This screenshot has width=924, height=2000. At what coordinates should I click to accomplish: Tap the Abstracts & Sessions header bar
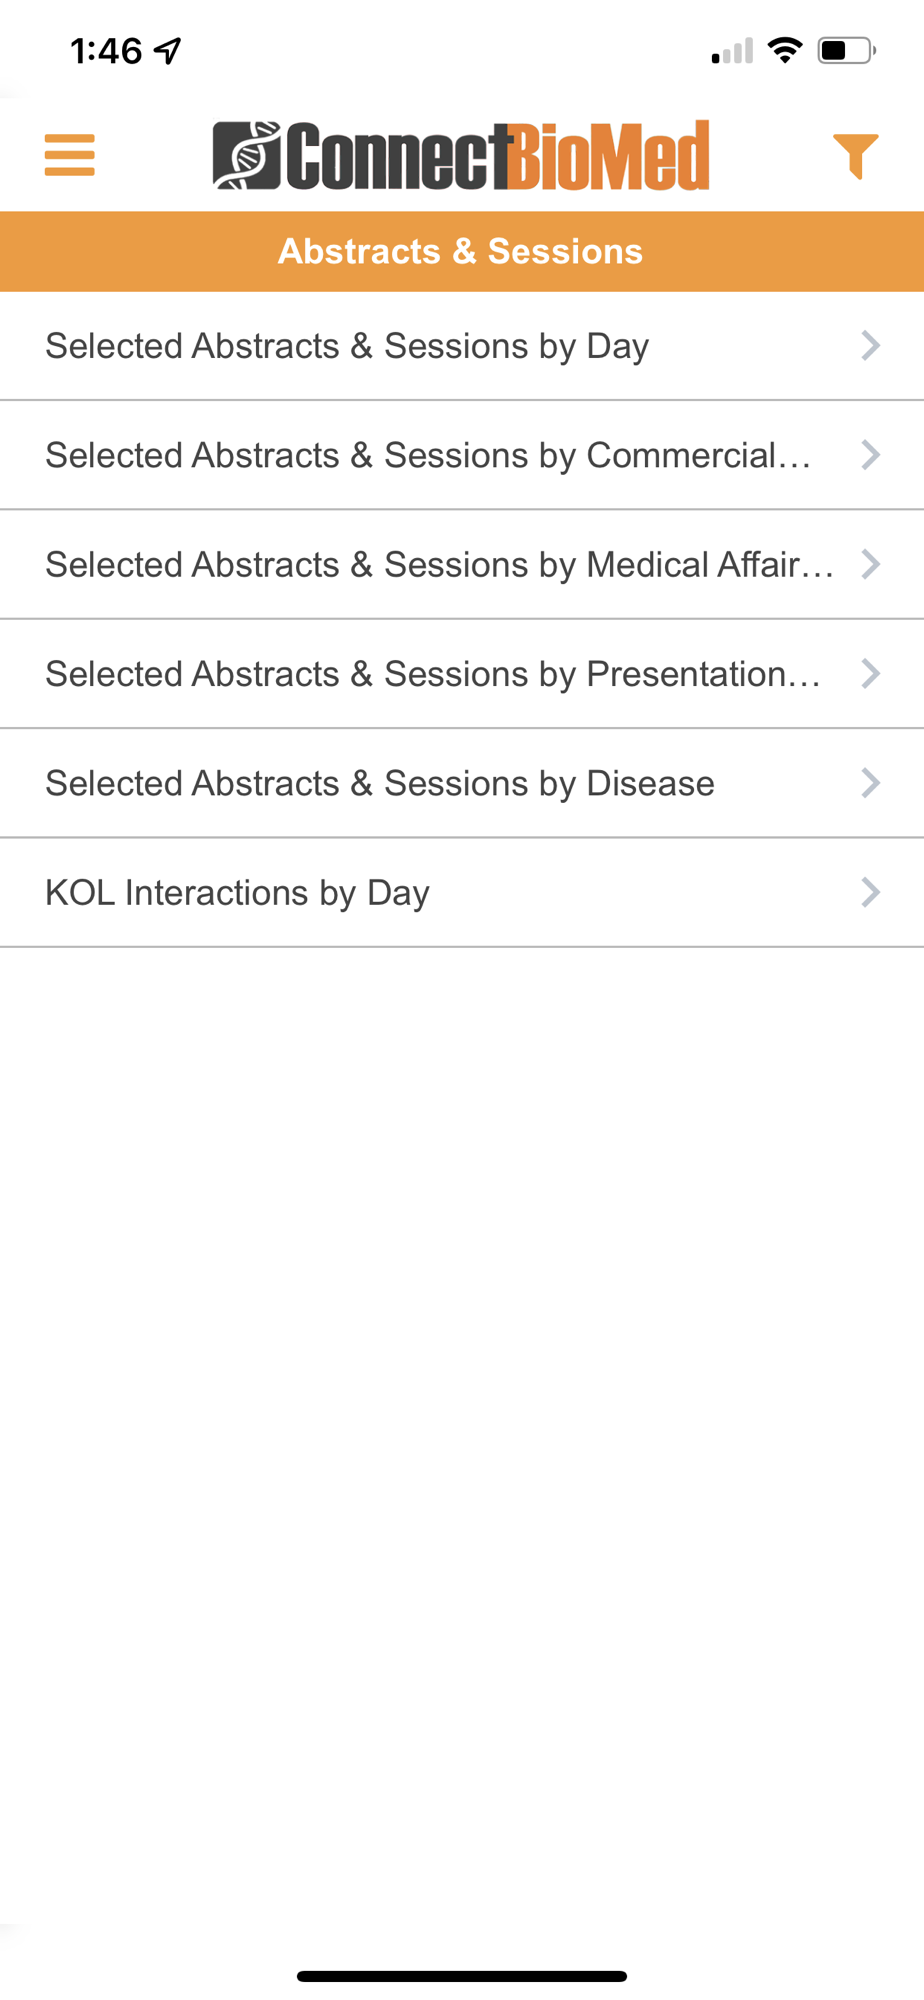tap(461, 251)
